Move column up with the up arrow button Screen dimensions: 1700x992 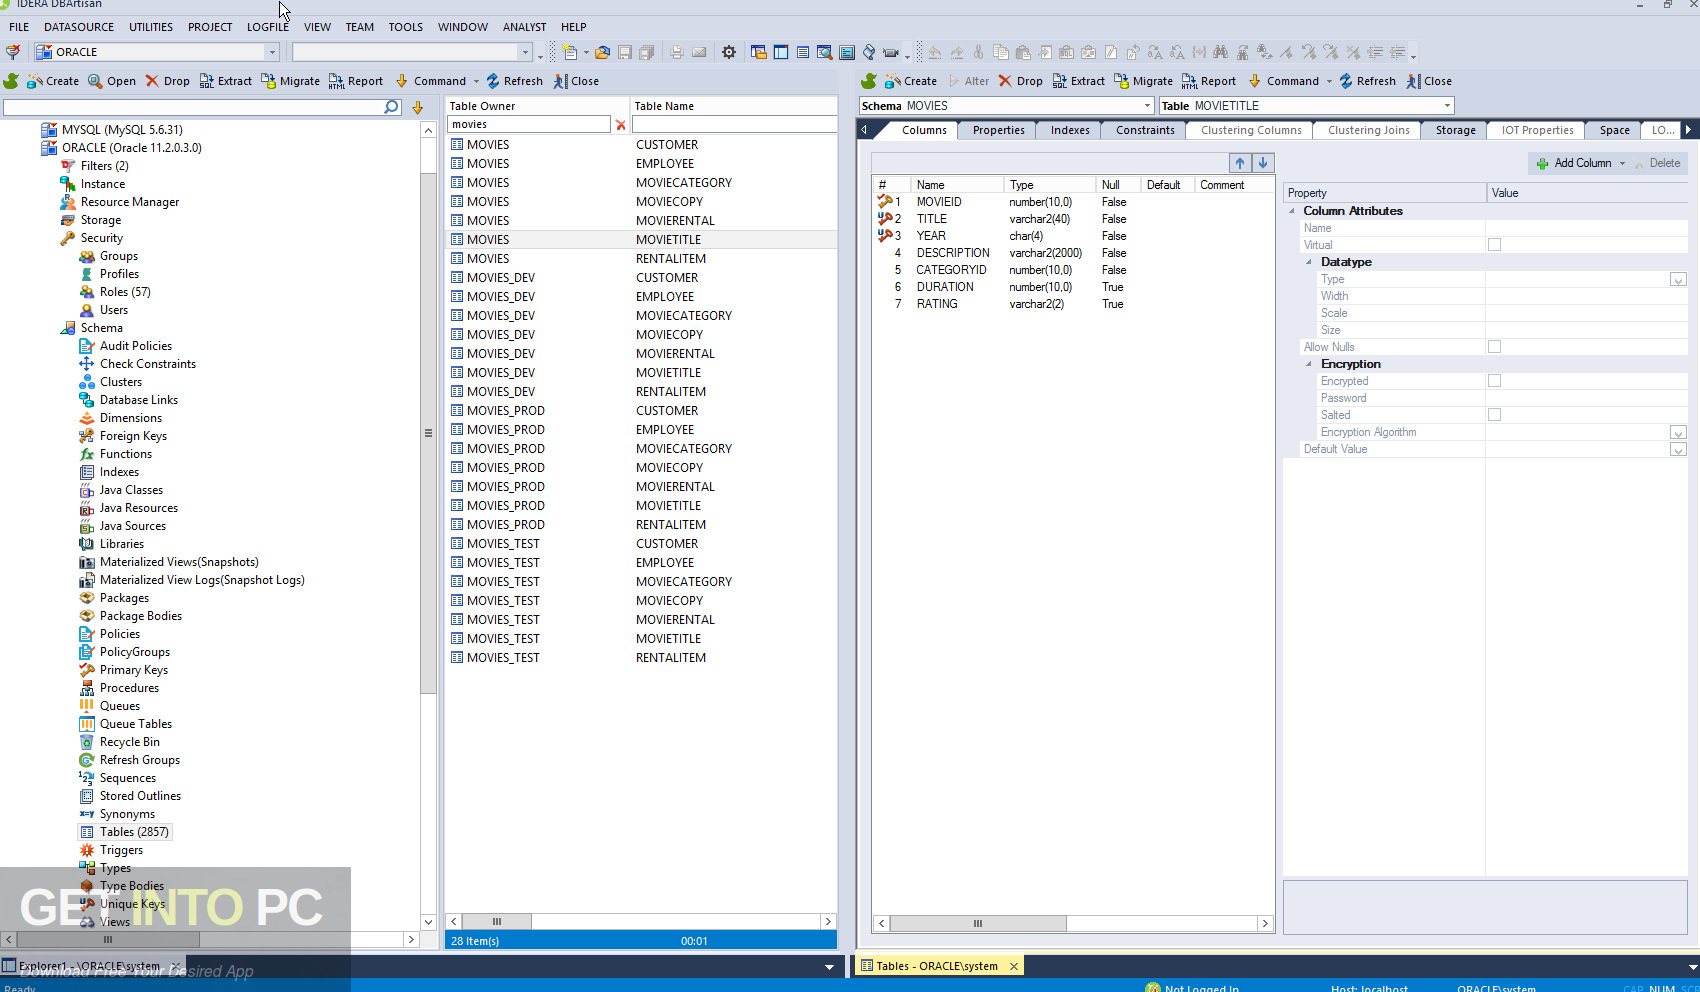pyautogui.click(x=1240, y=163)
